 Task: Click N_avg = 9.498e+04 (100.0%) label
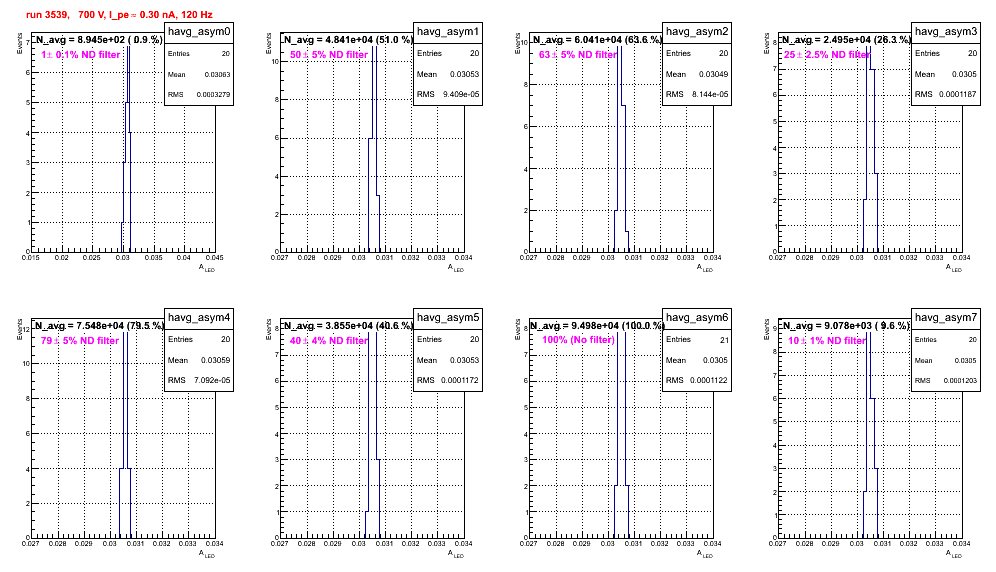(x=598, y=325)
